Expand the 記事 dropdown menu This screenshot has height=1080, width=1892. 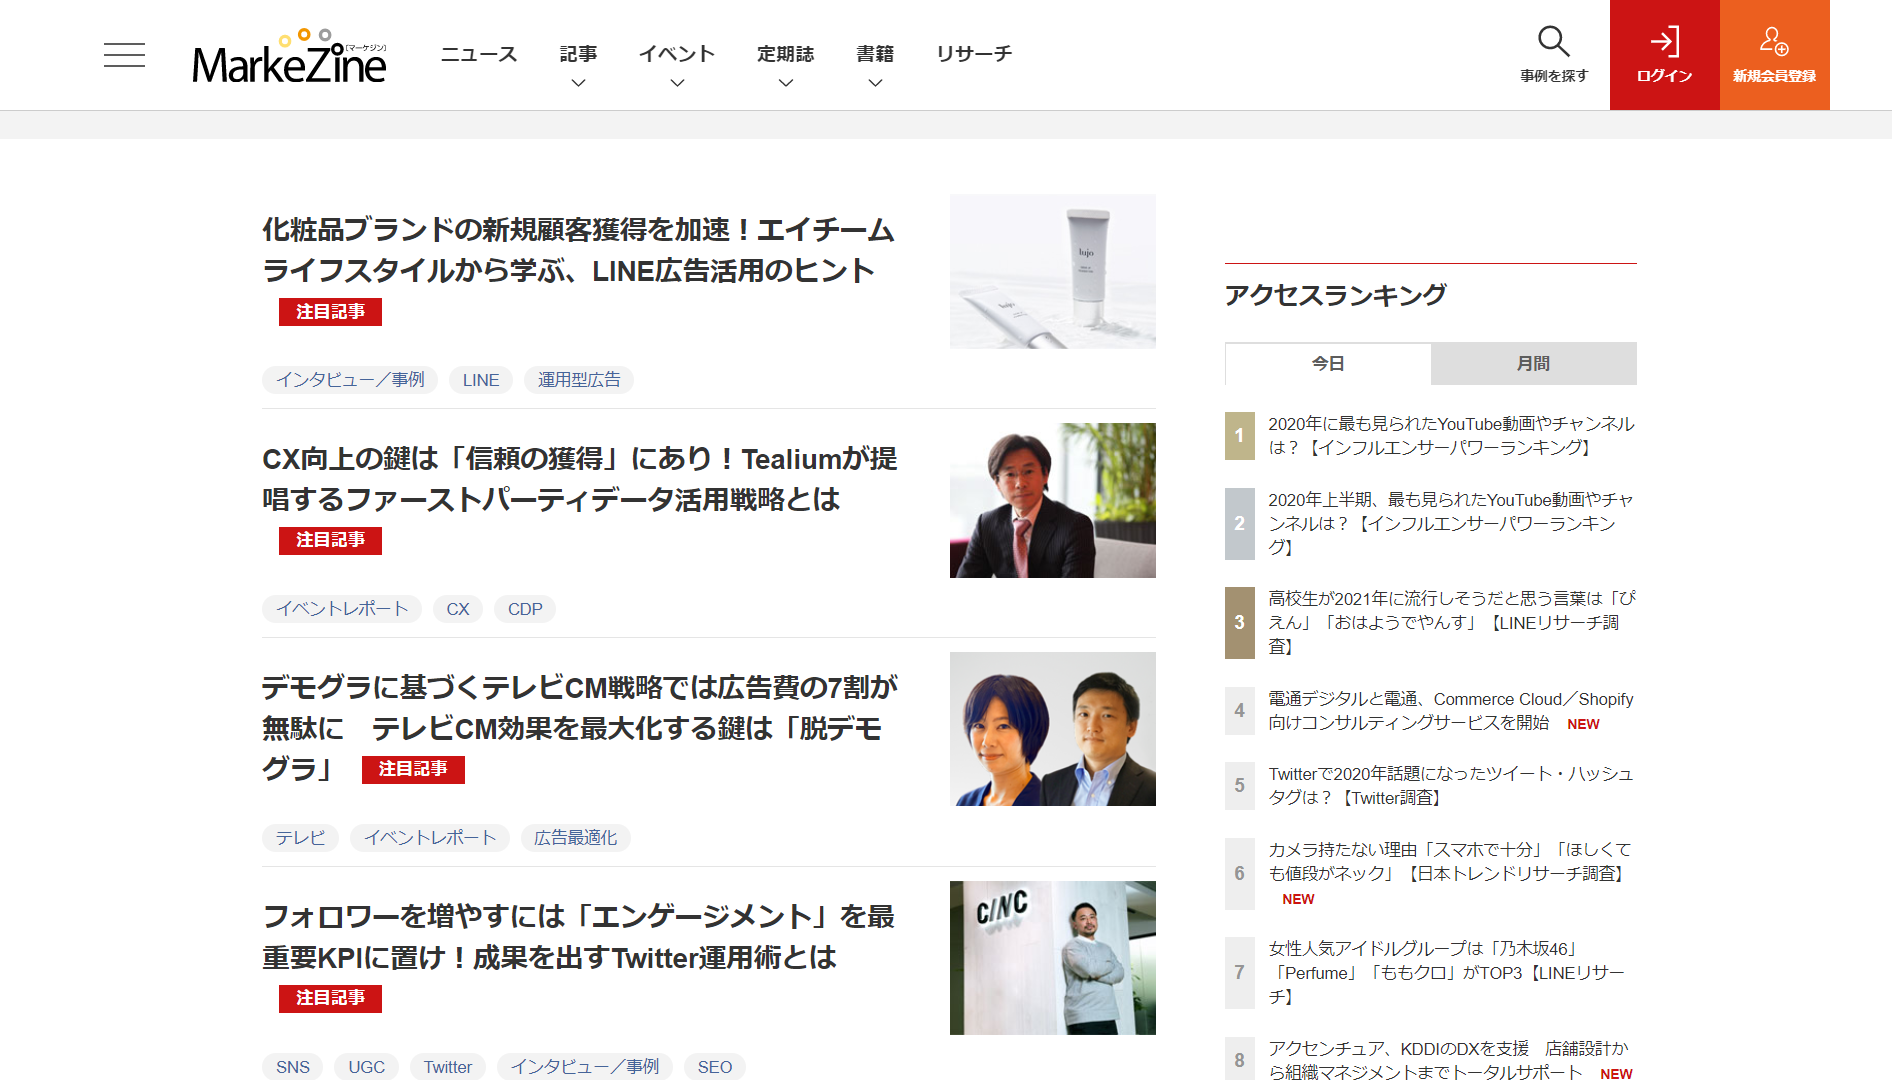tap(578, 65)
